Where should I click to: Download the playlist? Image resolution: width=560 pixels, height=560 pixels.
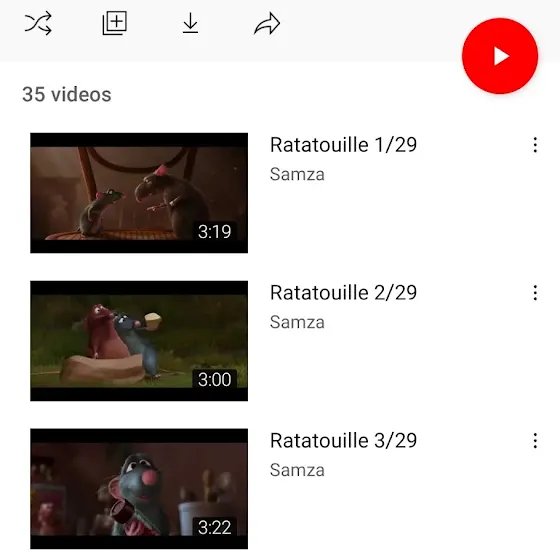pyautogui.click(x=190, y=24)
